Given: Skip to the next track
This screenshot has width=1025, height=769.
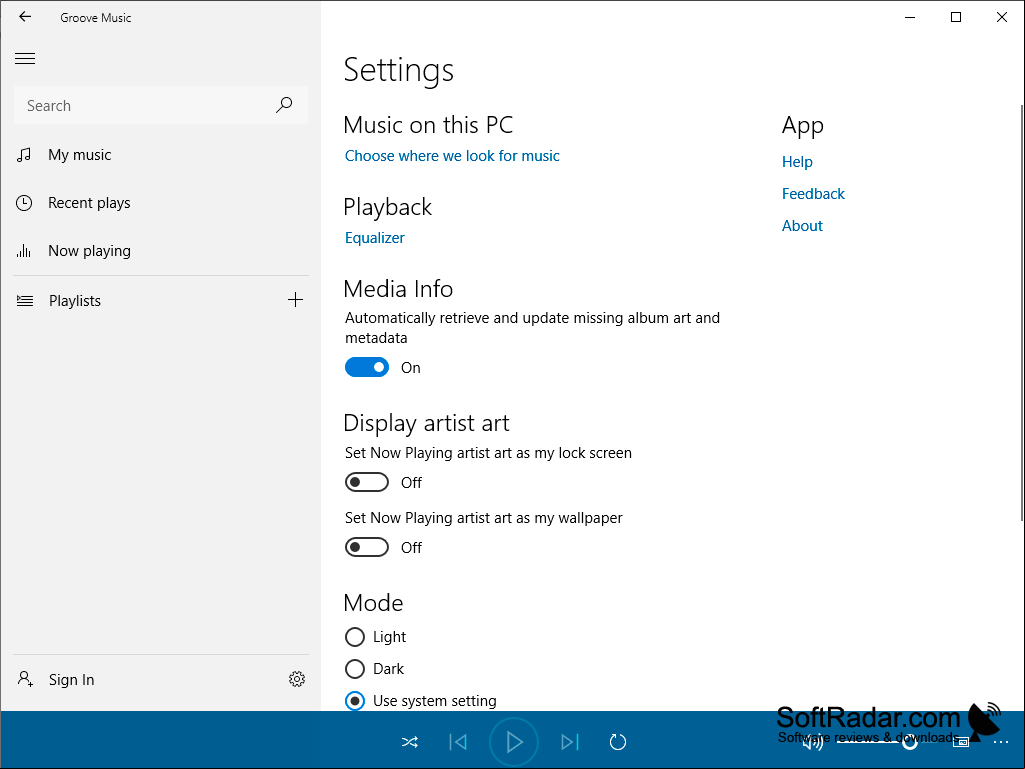Looking at the screenshot, I should pyautogui.click(x=570, y=742).
